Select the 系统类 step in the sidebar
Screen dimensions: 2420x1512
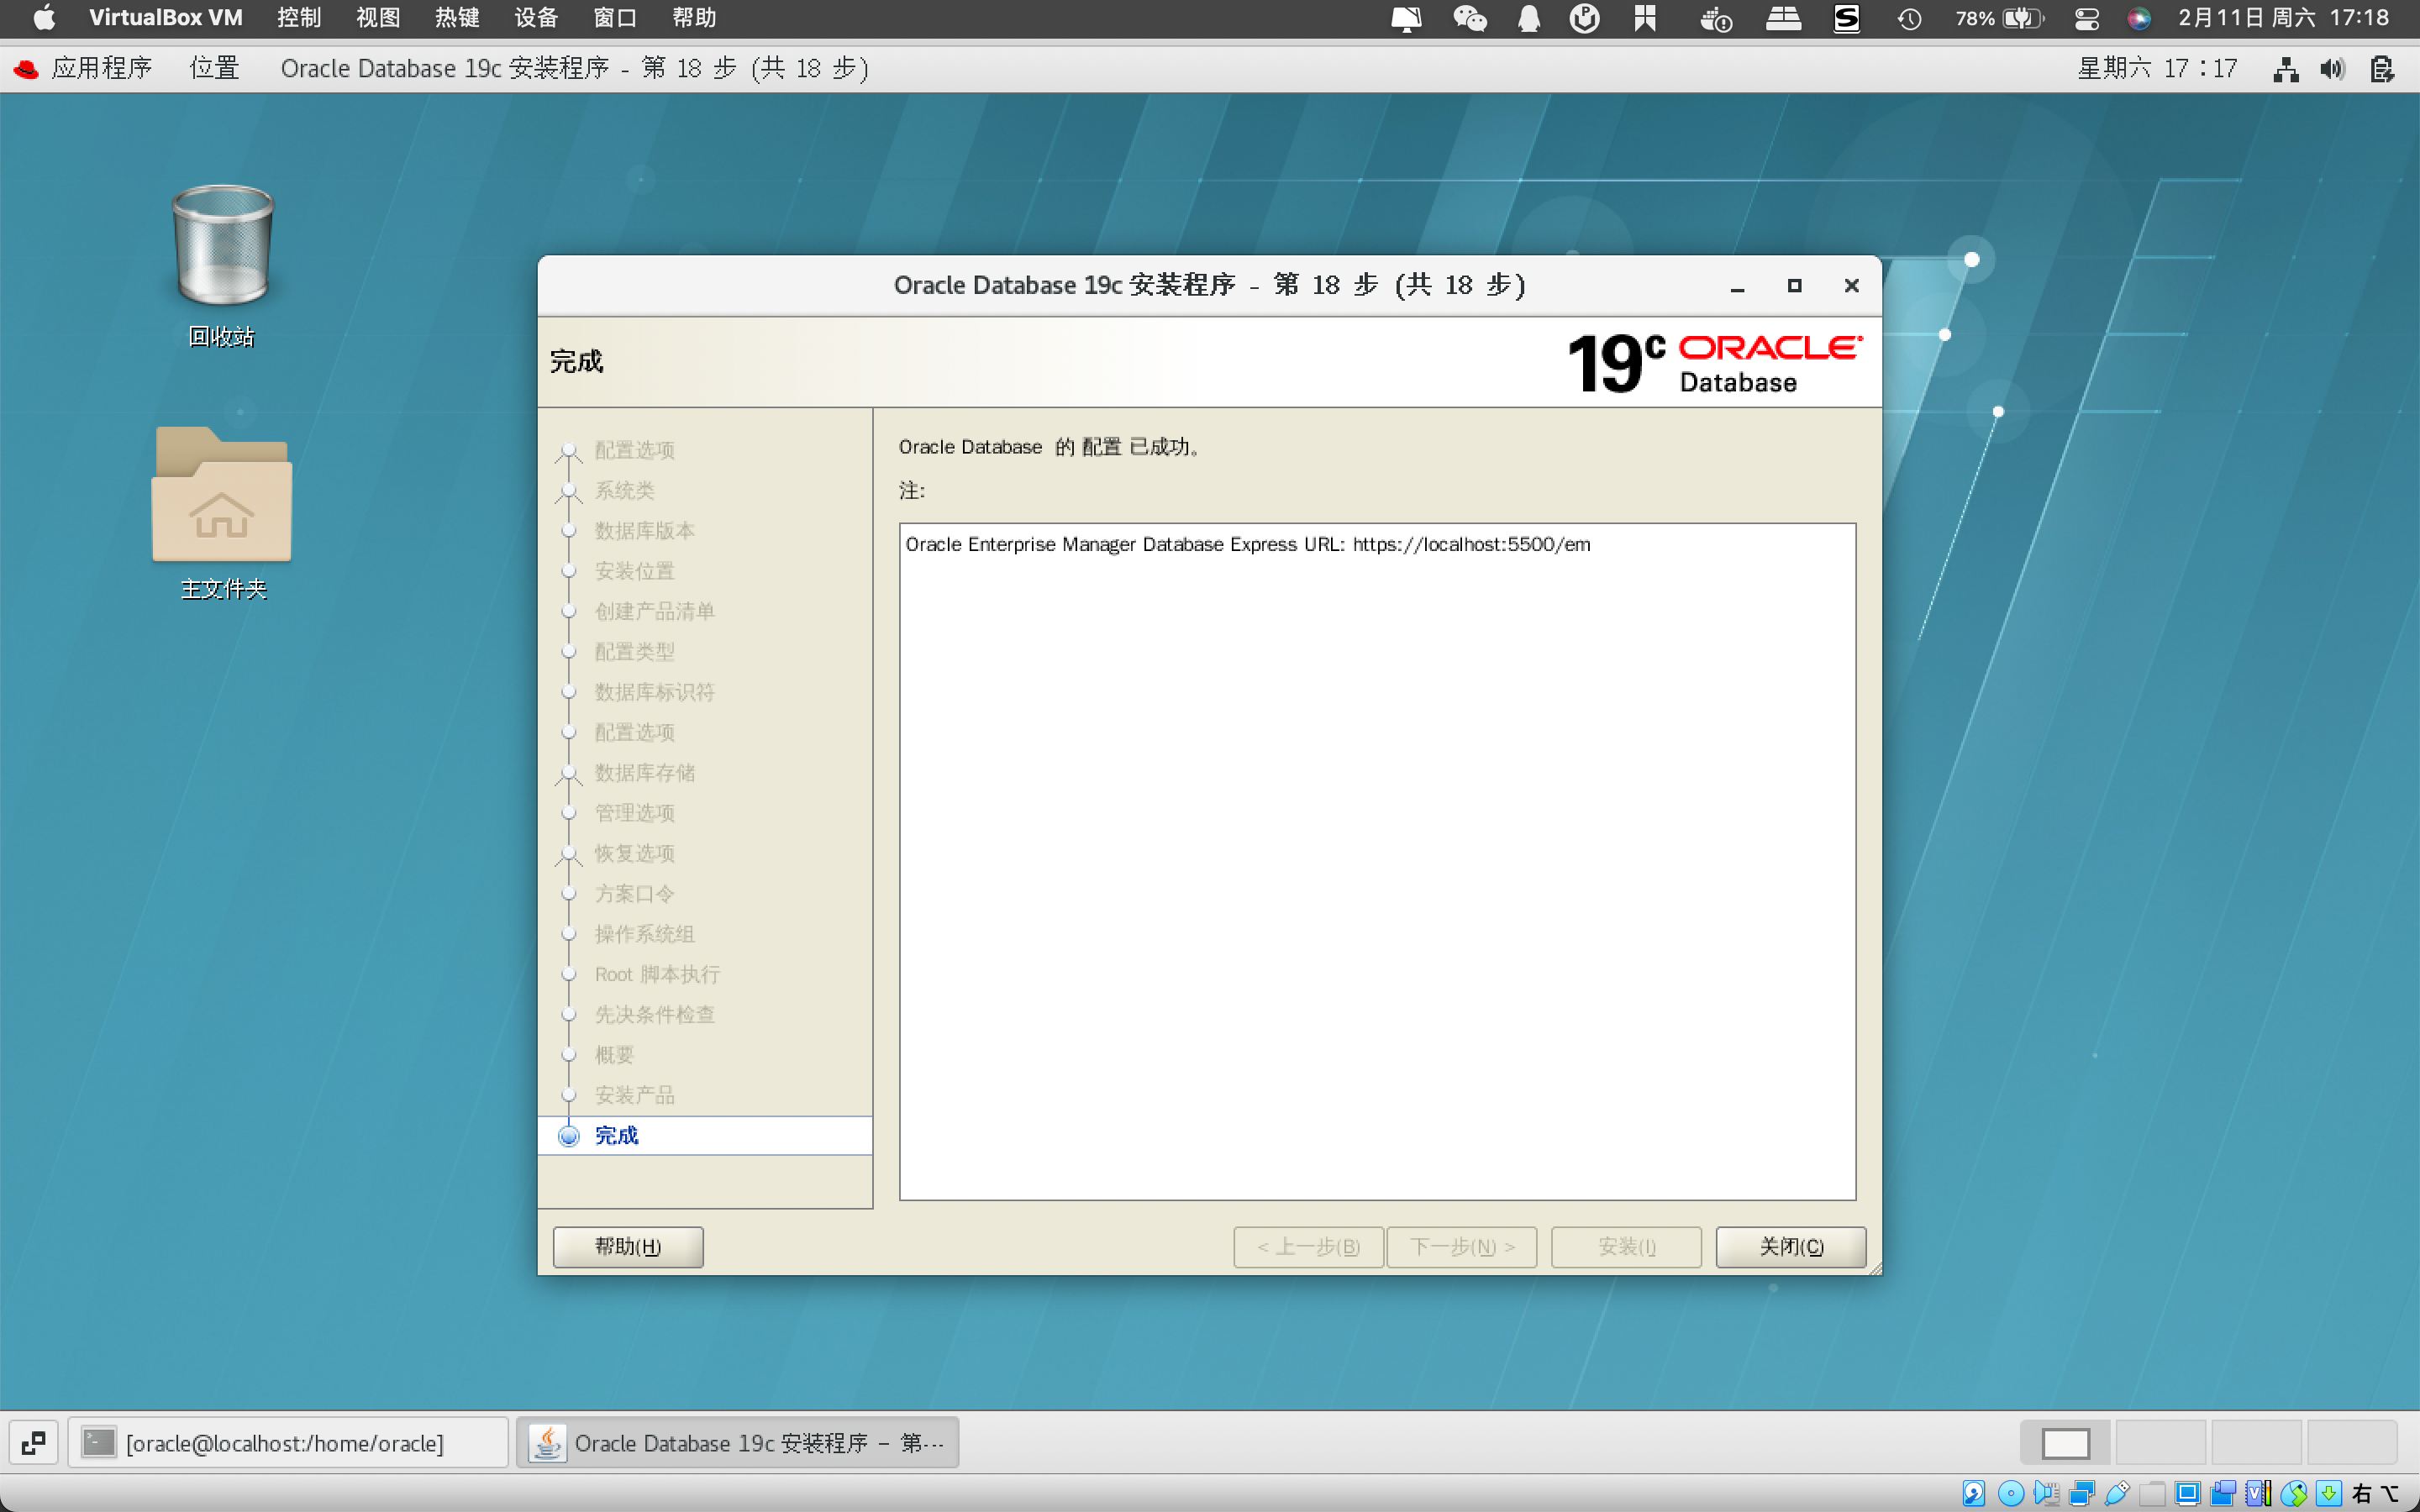pos(624,490)
